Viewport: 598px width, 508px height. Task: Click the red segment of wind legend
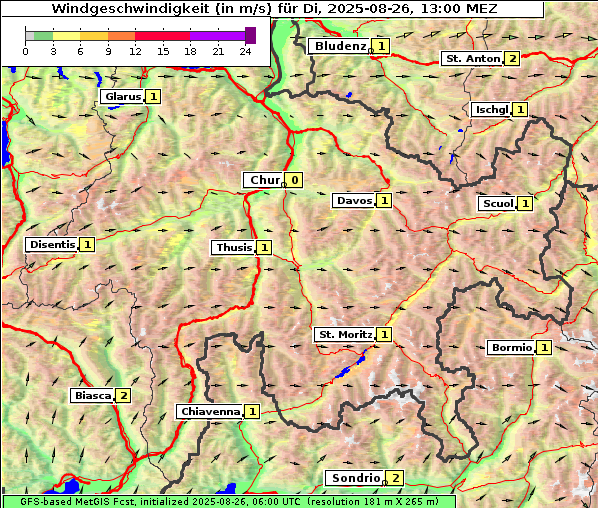click(162, 36)
